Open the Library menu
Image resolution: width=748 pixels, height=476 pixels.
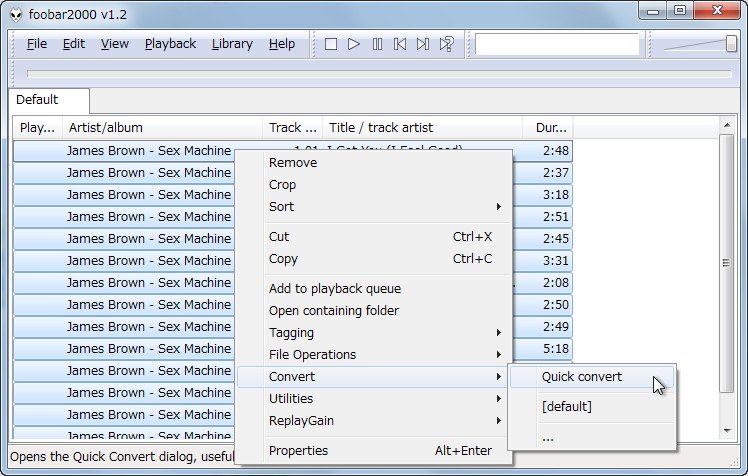pos(232,44)
